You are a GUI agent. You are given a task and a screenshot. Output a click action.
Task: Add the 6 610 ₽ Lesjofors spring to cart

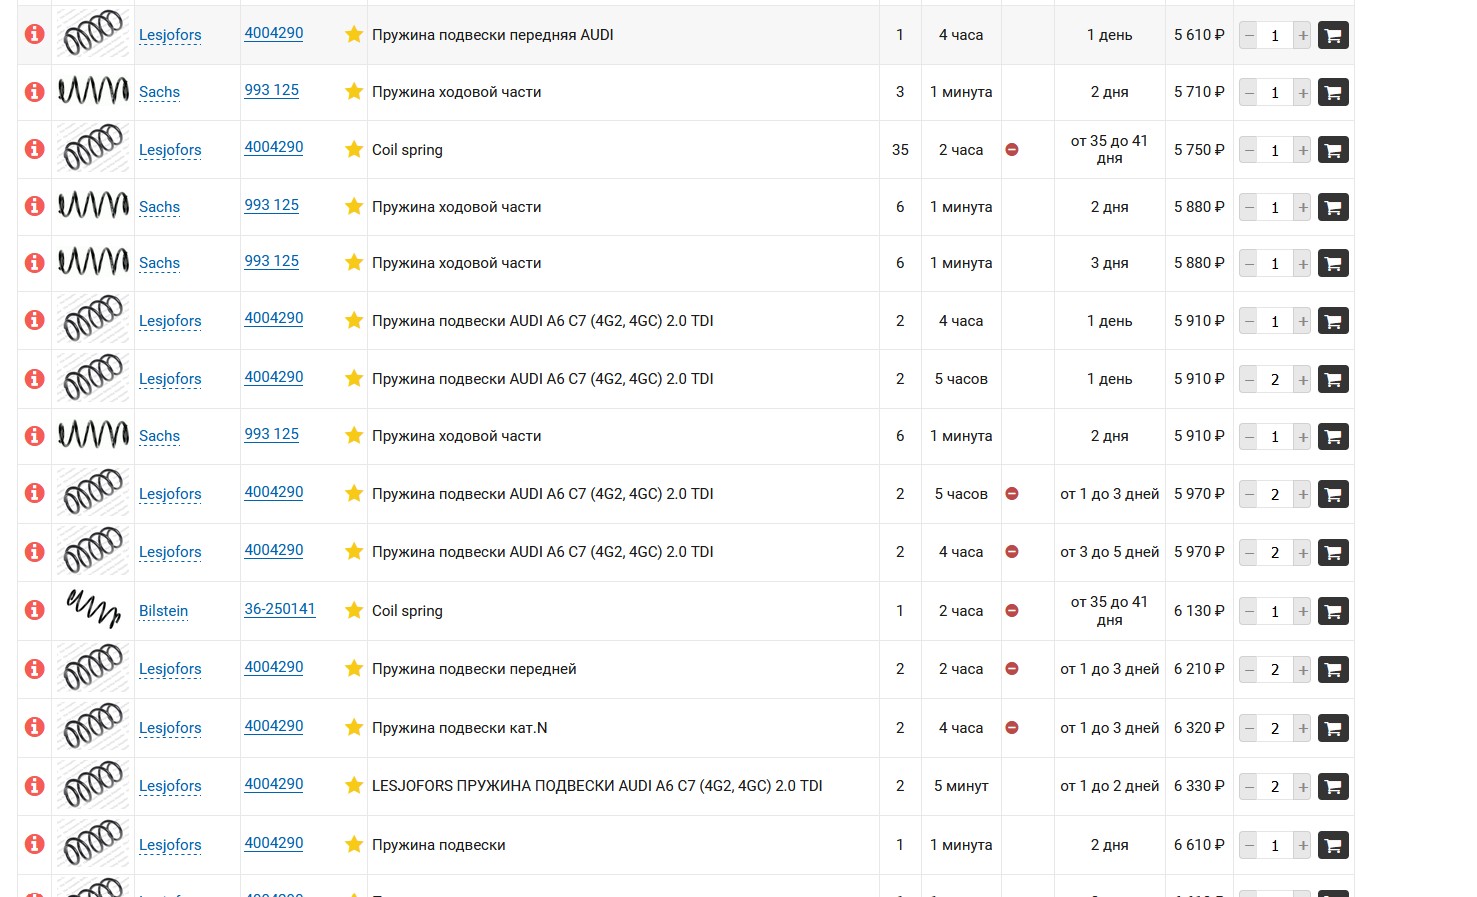(1333, 845)
